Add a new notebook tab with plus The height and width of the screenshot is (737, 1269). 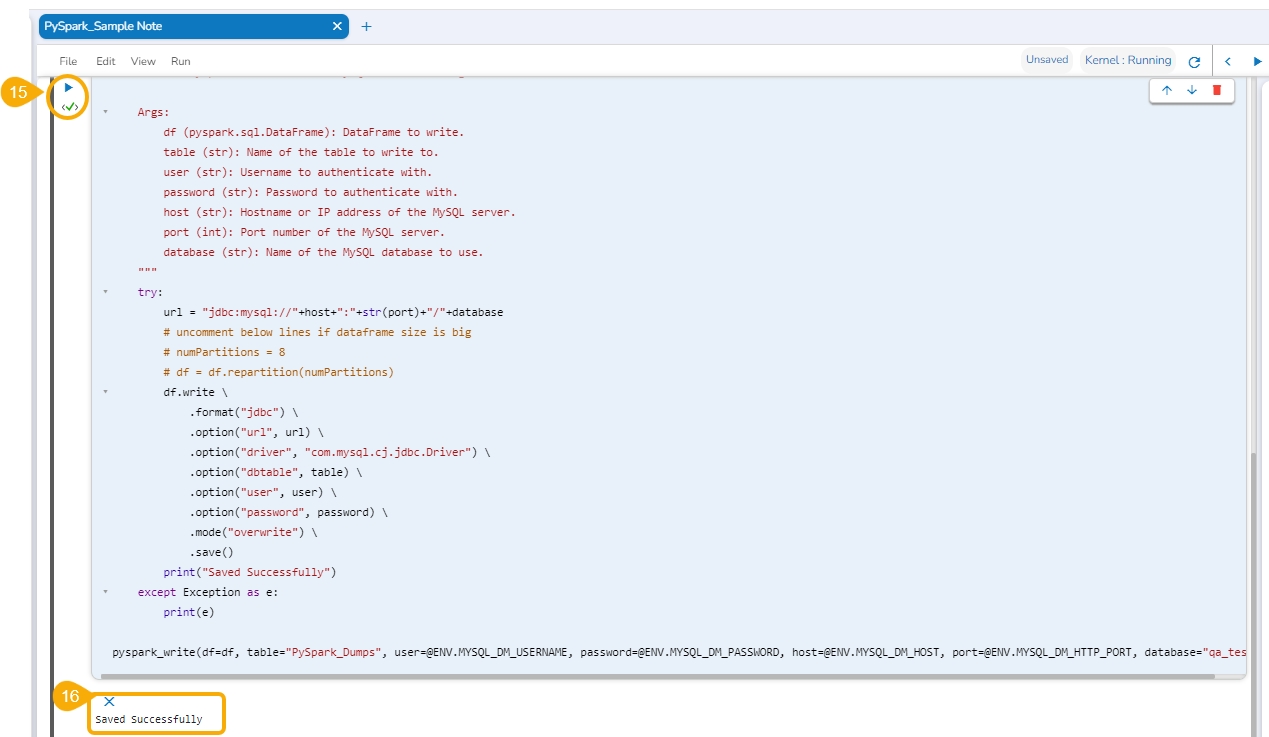[x=366, y=26]
